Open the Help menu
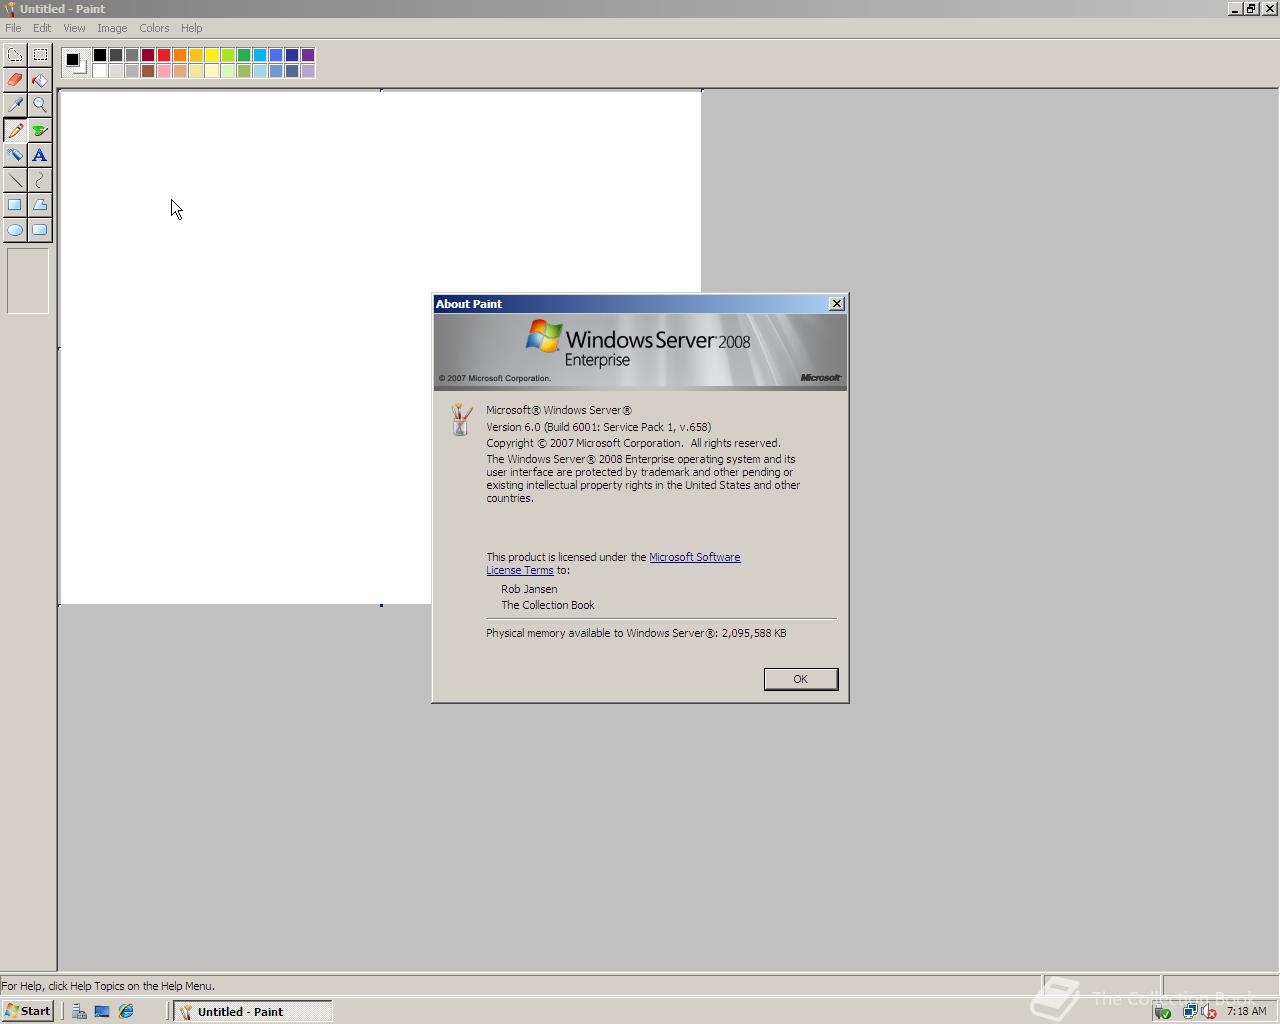 [191, 28]
